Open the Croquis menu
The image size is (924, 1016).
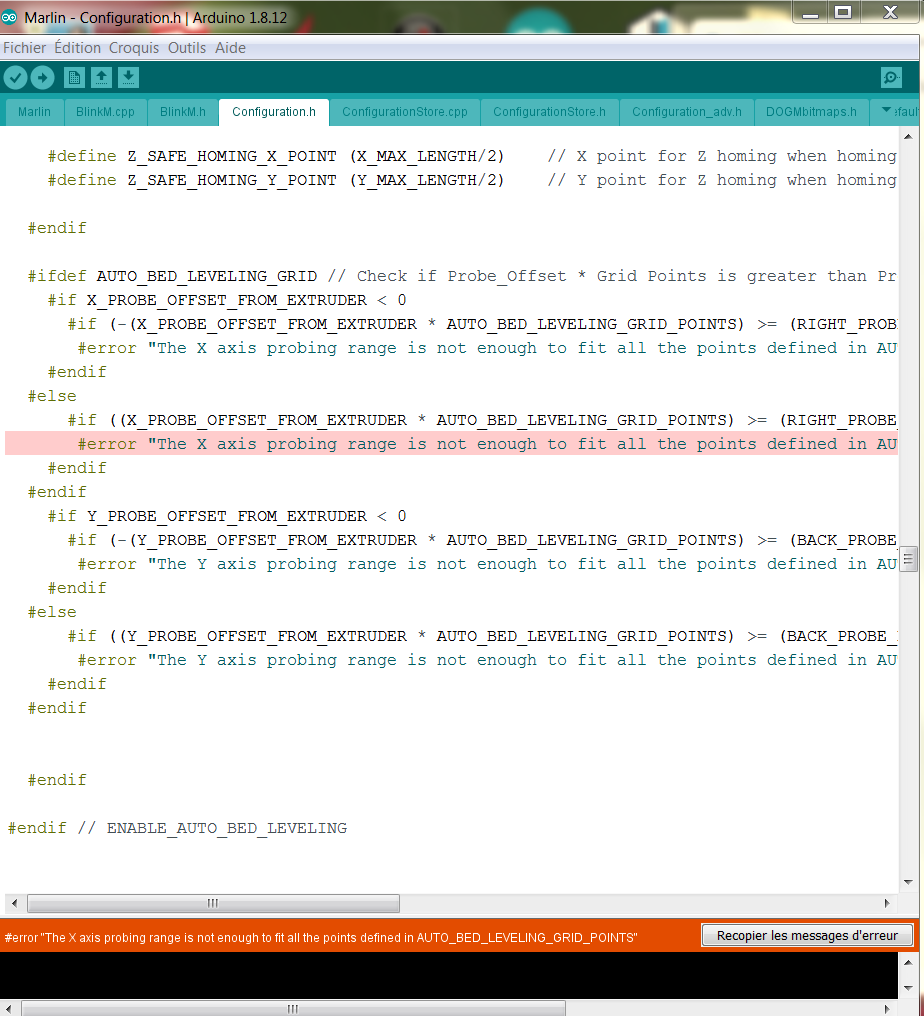point(133,48)
